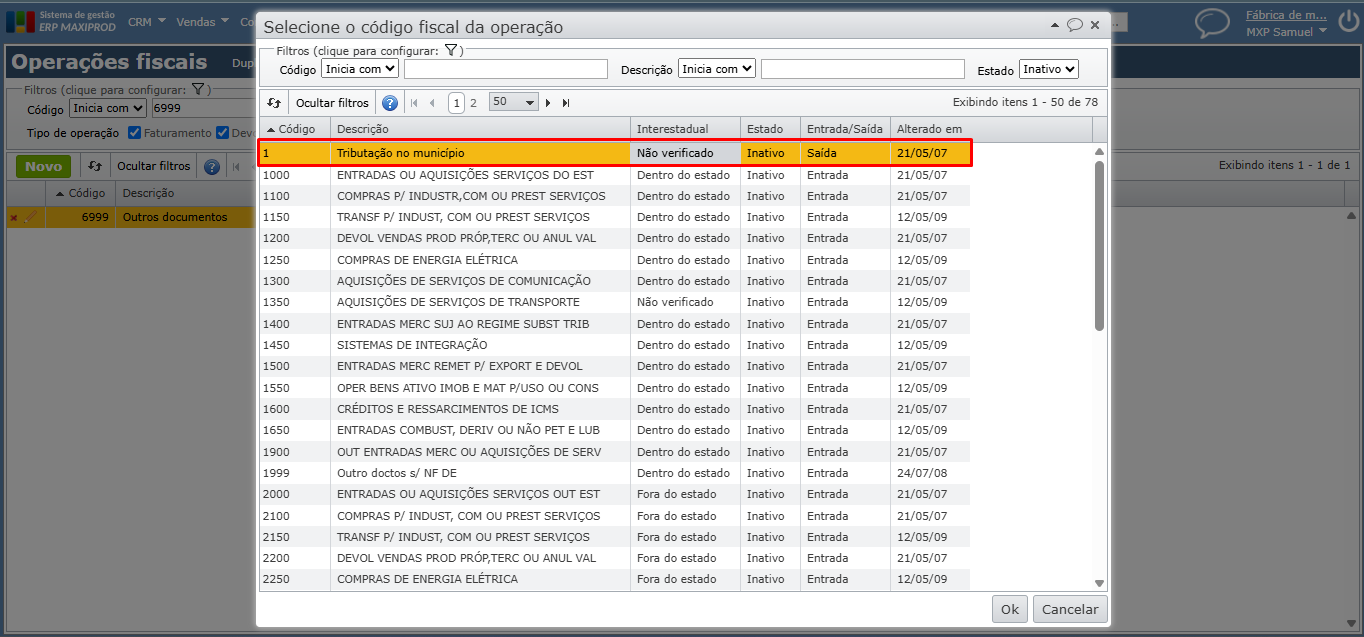Jump to last page in dialog pager
The width and height of the screenshot is (1364, 637).
[566, 103]
